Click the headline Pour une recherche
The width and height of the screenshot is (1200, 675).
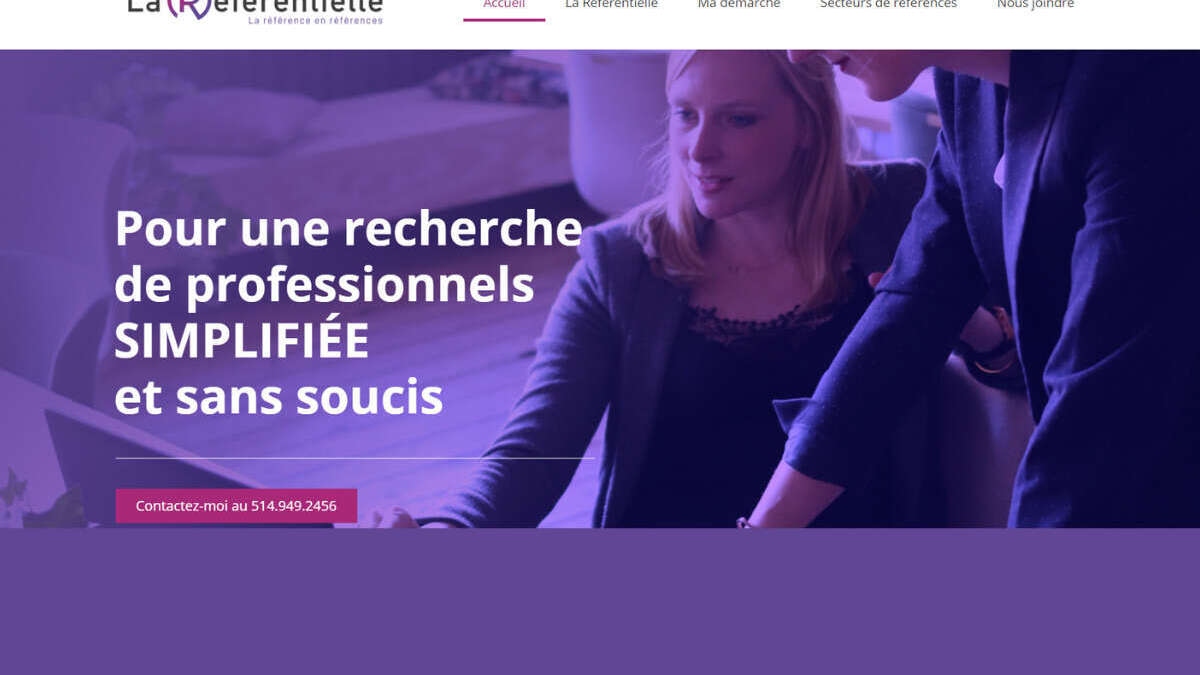[x=348, y=228]
